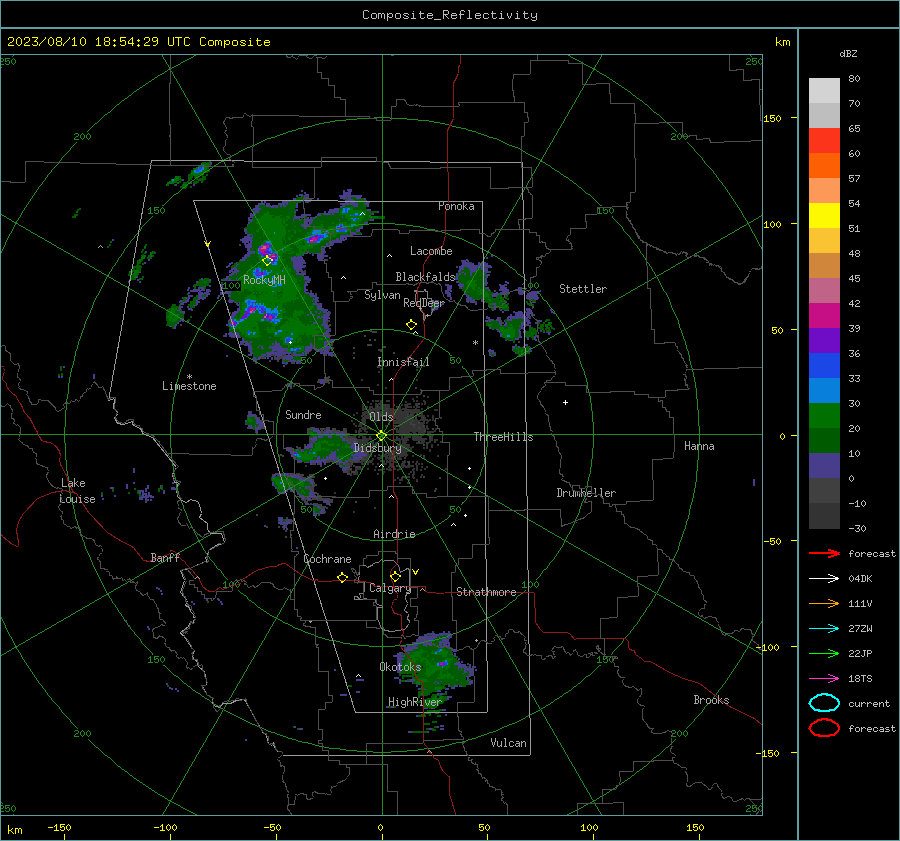The height and width of the screenshot is (841, 900).
Task: Click the cyan 27ZW arrow in legend
Action: [824, 629]
